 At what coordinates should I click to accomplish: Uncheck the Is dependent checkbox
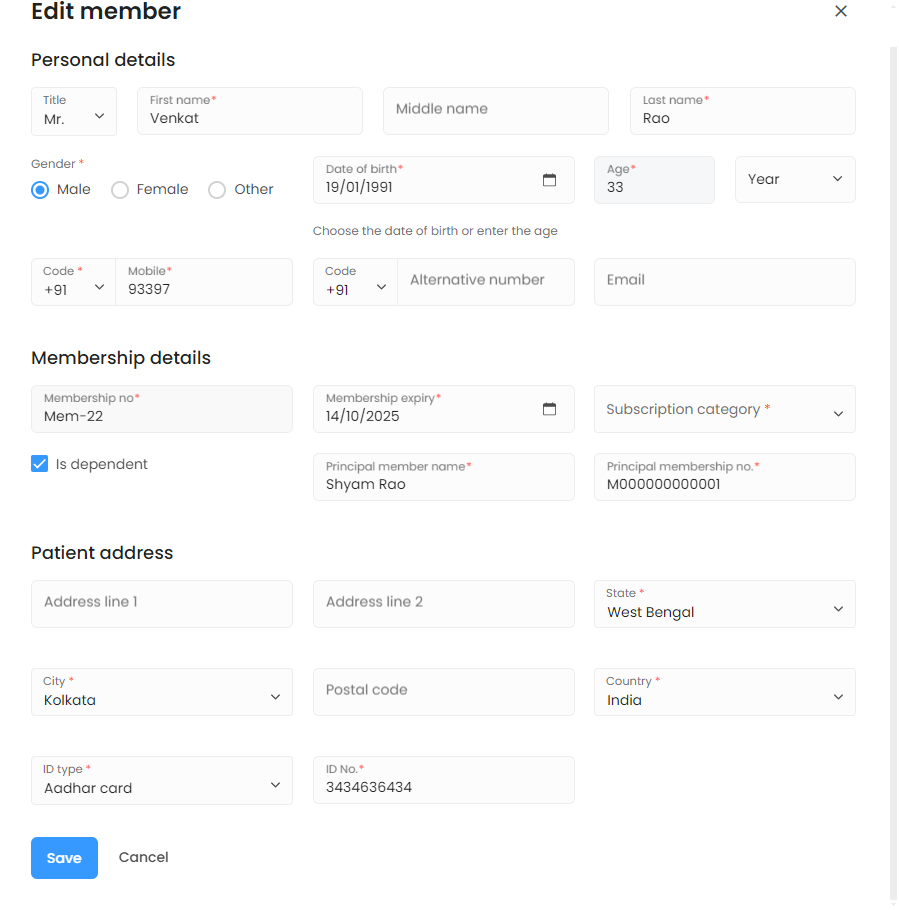40,464
